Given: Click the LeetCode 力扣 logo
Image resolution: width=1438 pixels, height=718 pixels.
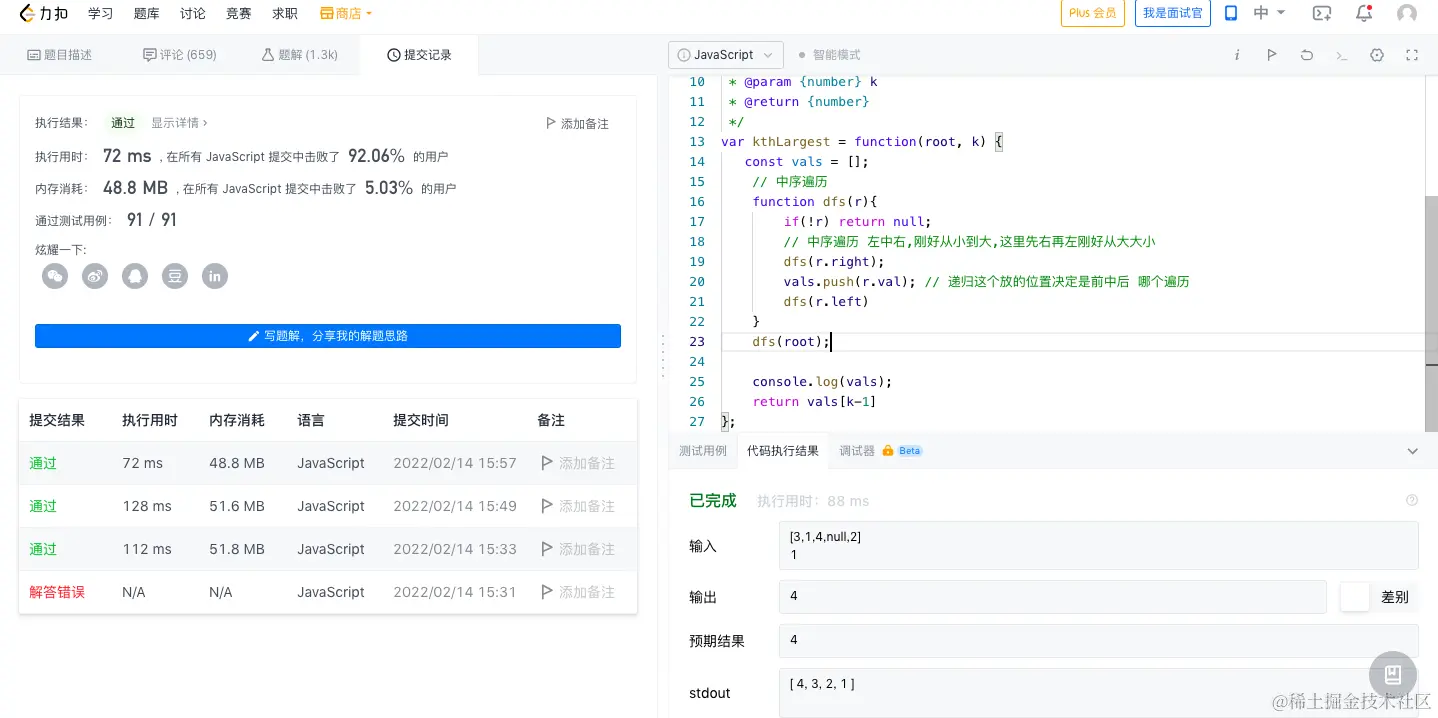Looking at the screenshot, I should [x=44, y=13].
